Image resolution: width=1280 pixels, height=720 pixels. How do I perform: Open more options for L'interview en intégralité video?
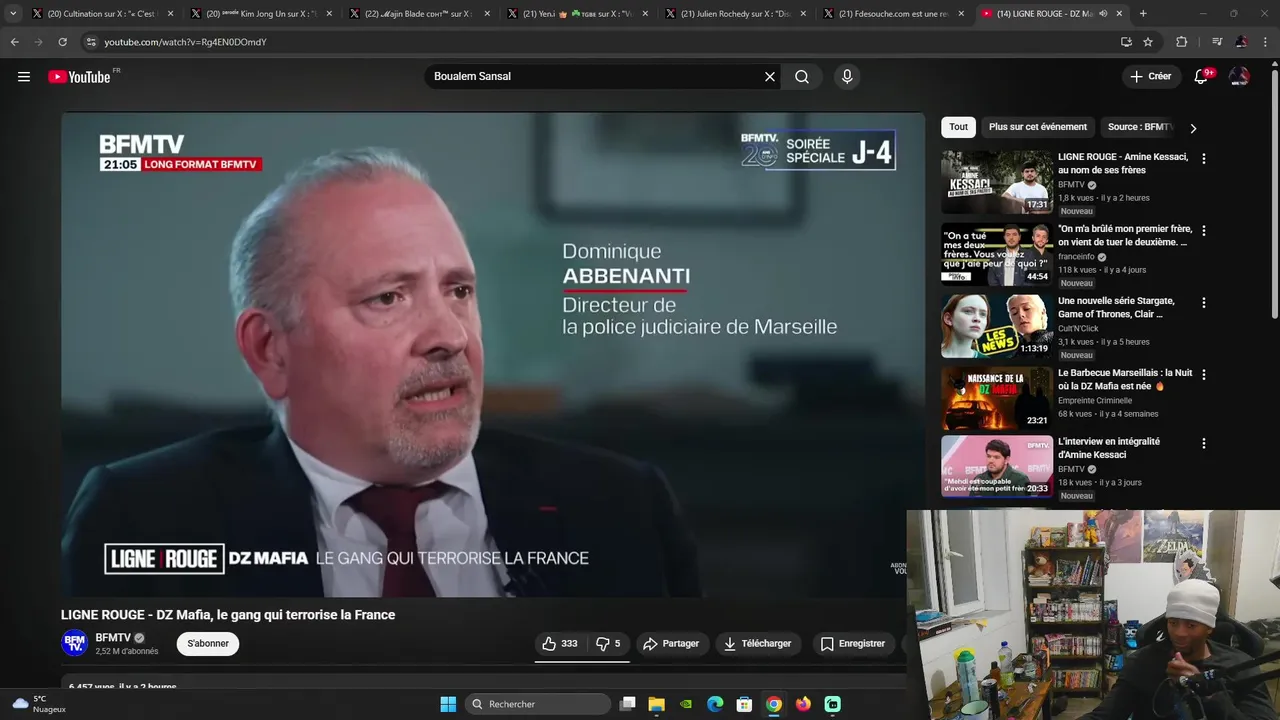pyautogui.click(x=1204, y=444)
